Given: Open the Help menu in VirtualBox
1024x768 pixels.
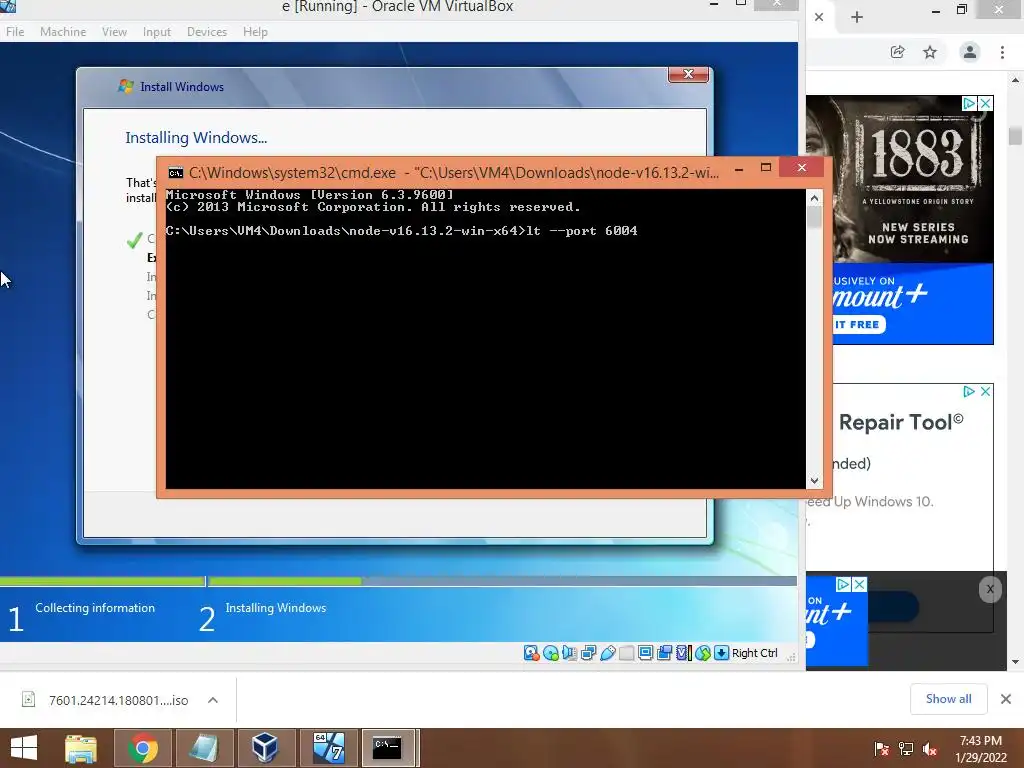Looking at the screenshot, I should coord(255,31).
